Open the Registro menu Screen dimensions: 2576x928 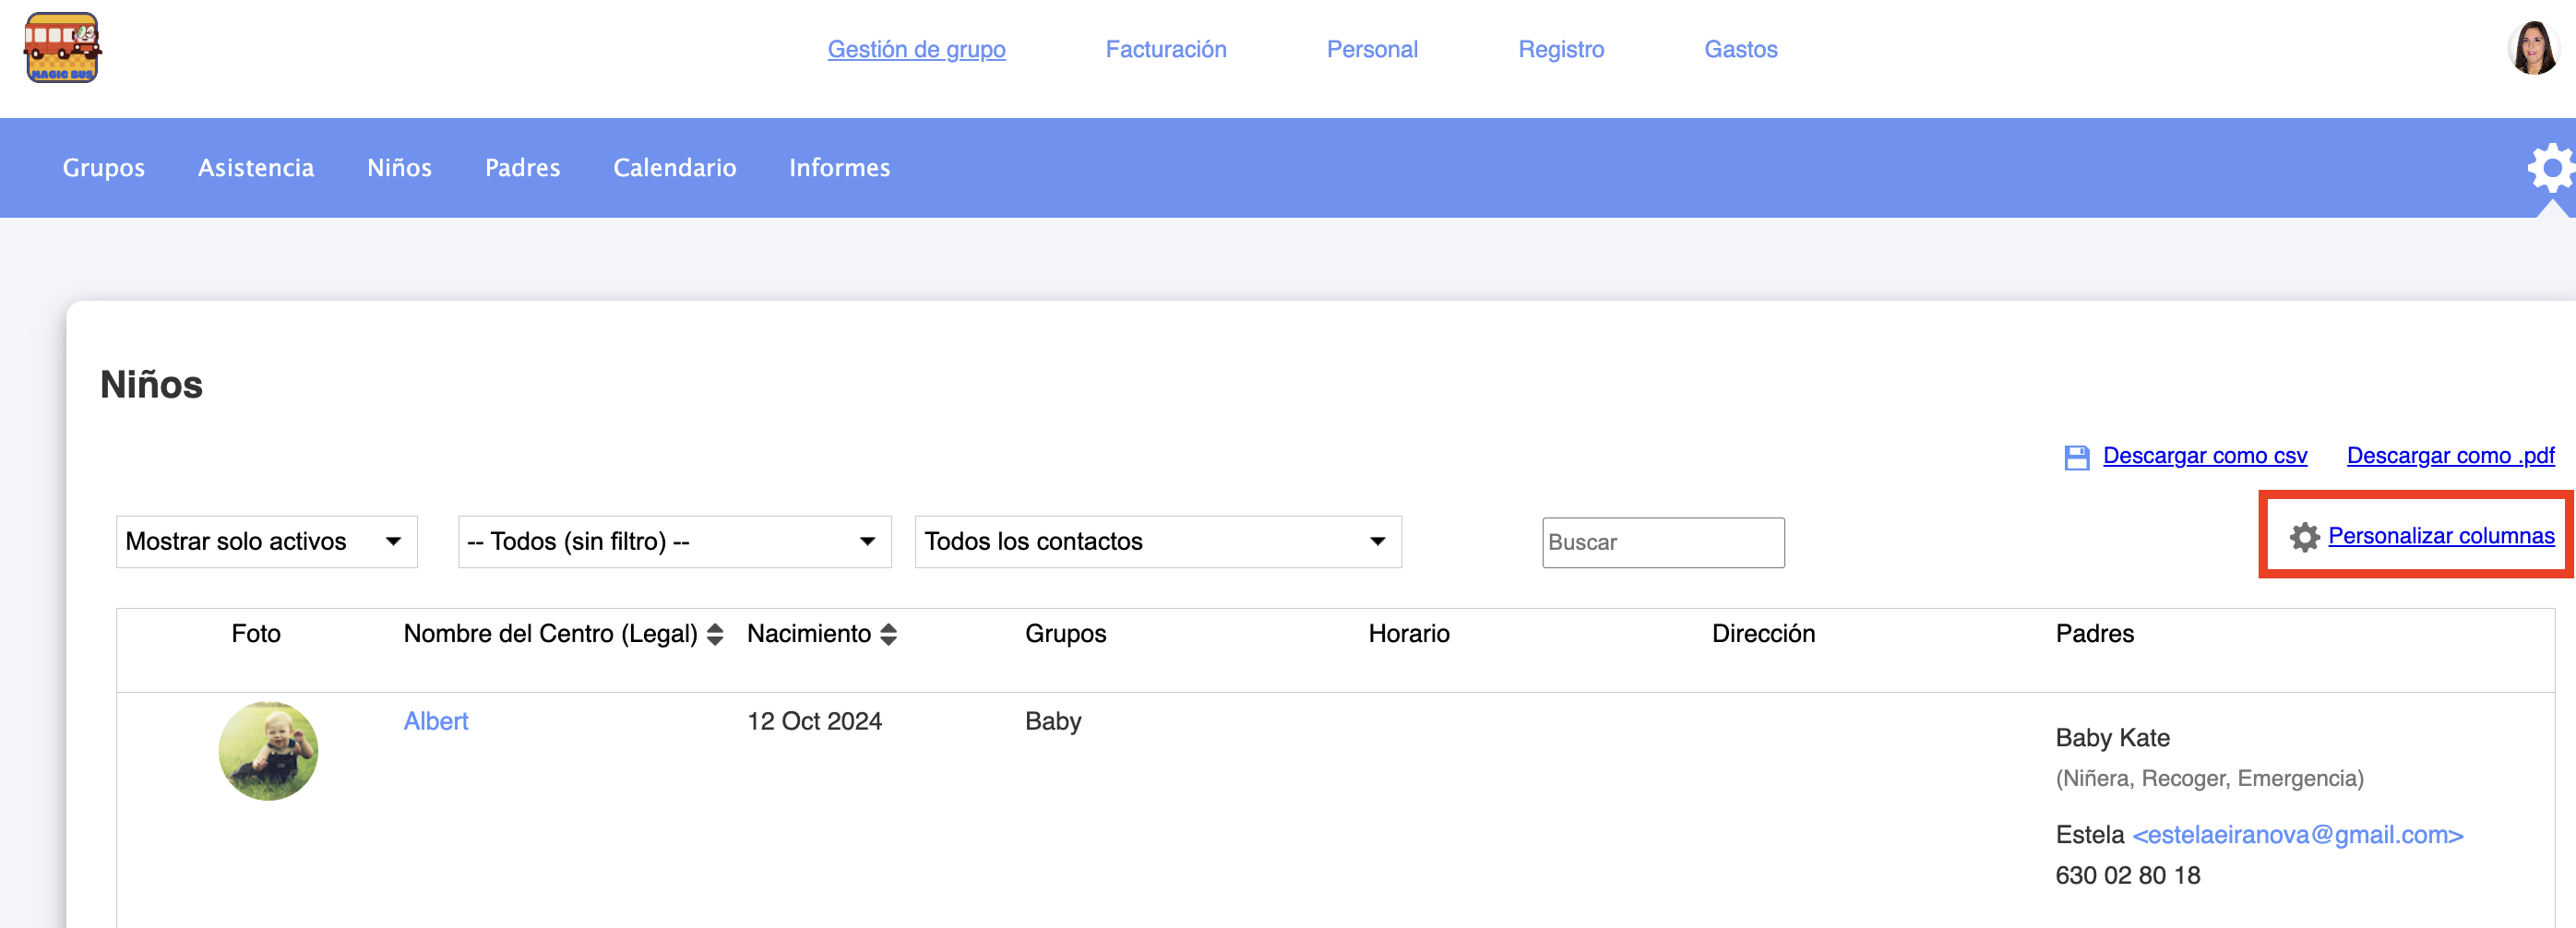[x=1561, y=49]
